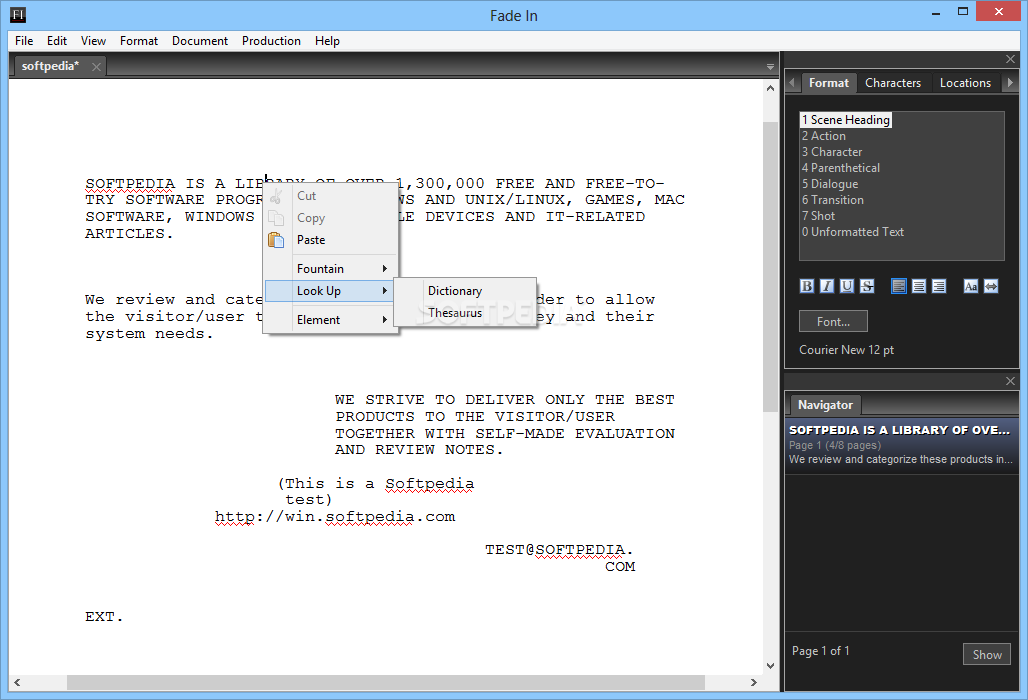
Task: Click the http://win.softpedia.com text line
Action: pos(335,517)
